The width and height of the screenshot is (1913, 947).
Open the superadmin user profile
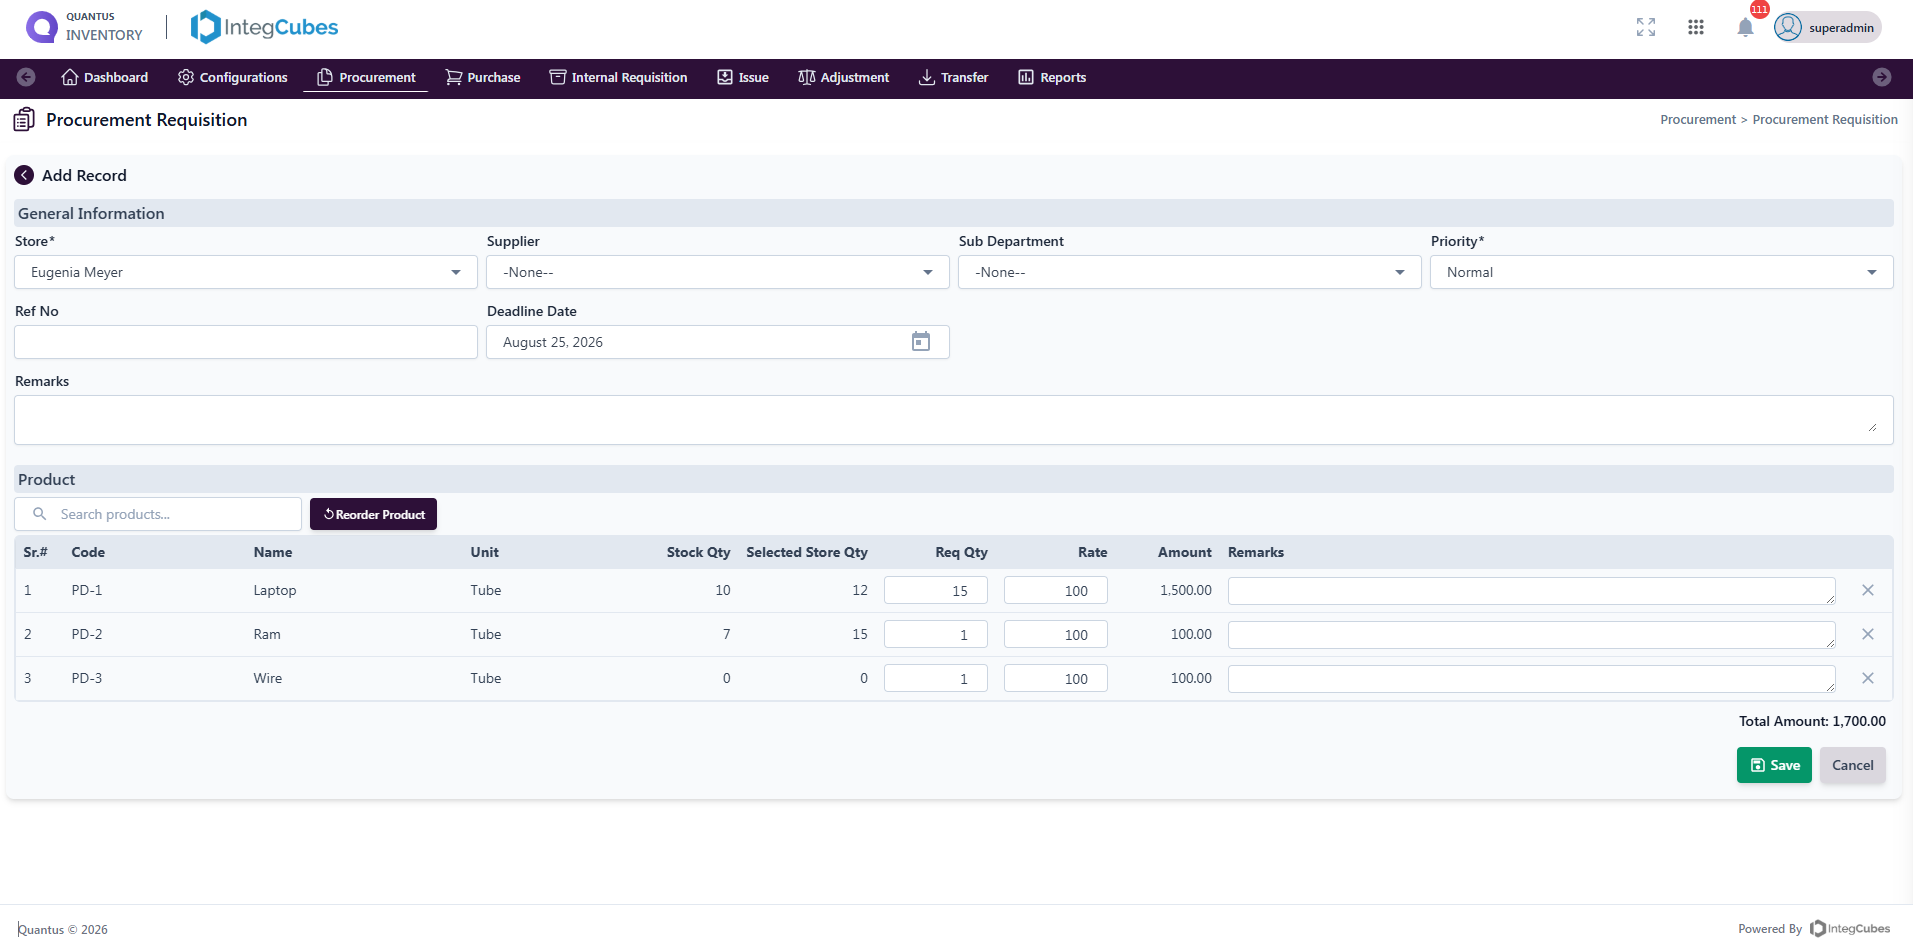1827,27
